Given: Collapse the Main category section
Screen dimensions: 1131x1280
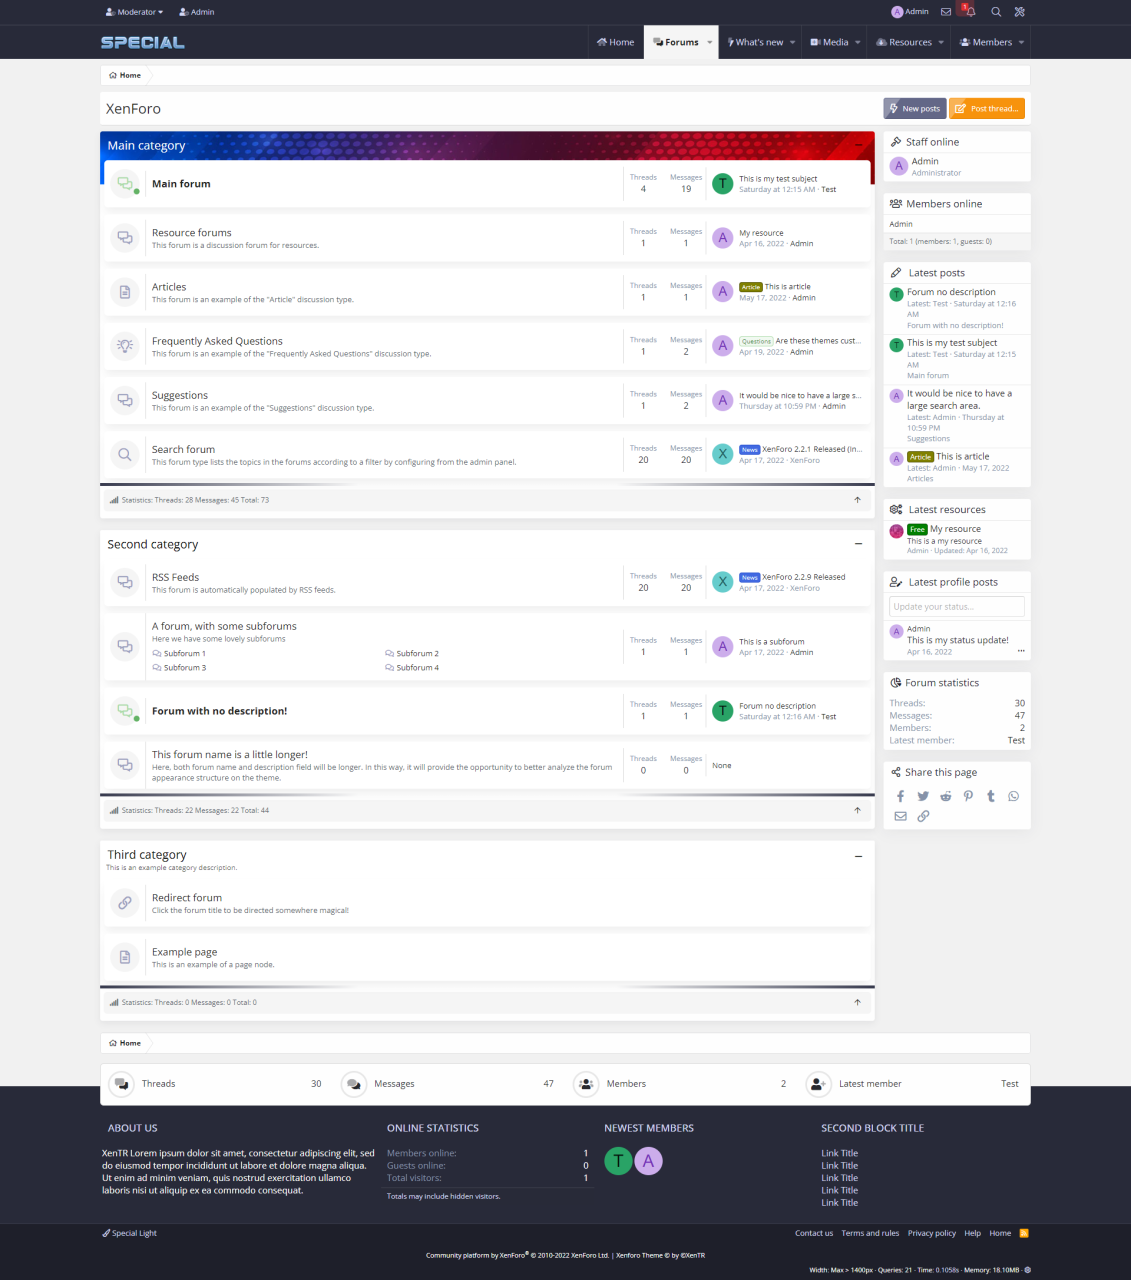Looking at the screenshot, I should 858,146.
